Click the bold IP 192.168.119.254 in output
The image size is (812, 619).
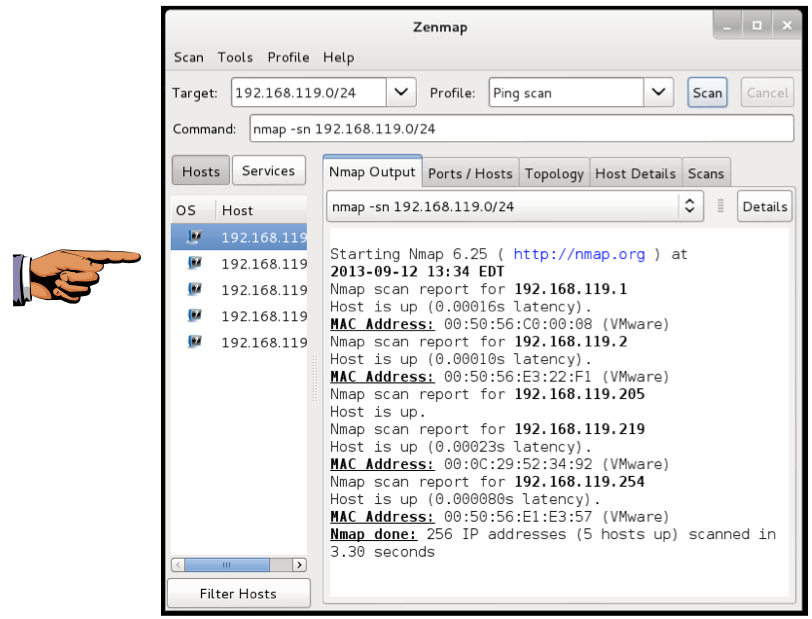(x=579, y=481)
